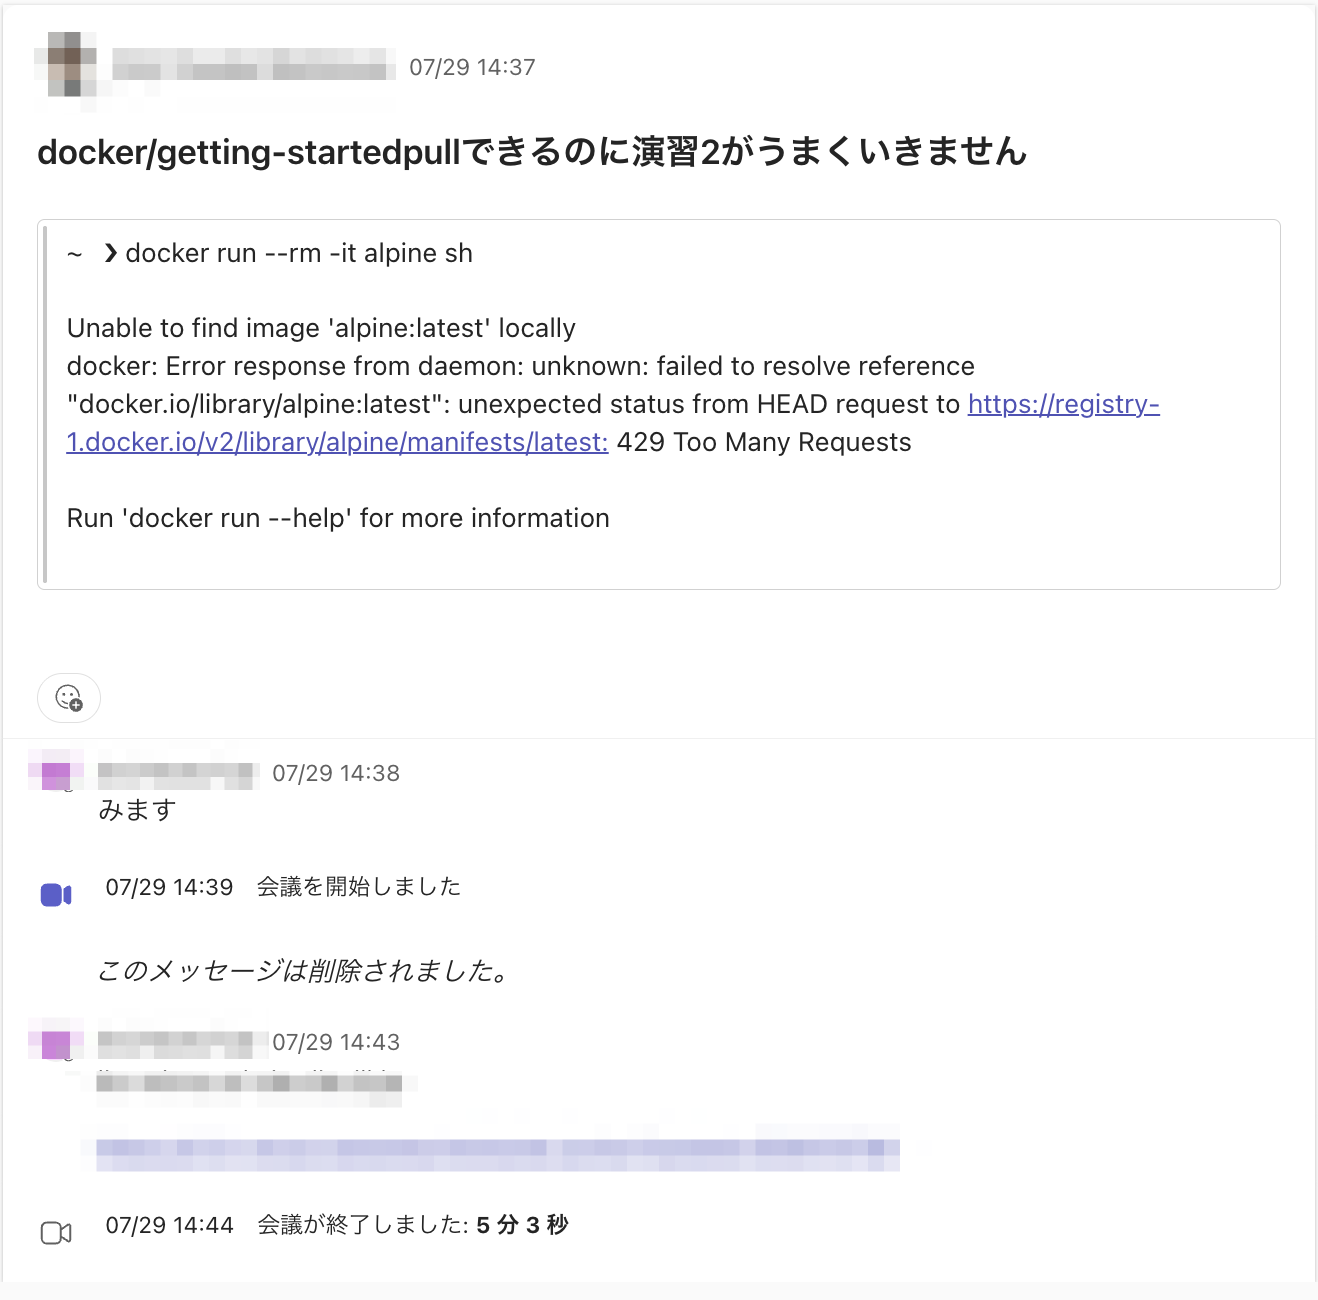This screenshot has width=1318, height=1300.
Task: Click the 会議を開始しました meeting notice
Action: click(x=359, y=887)
